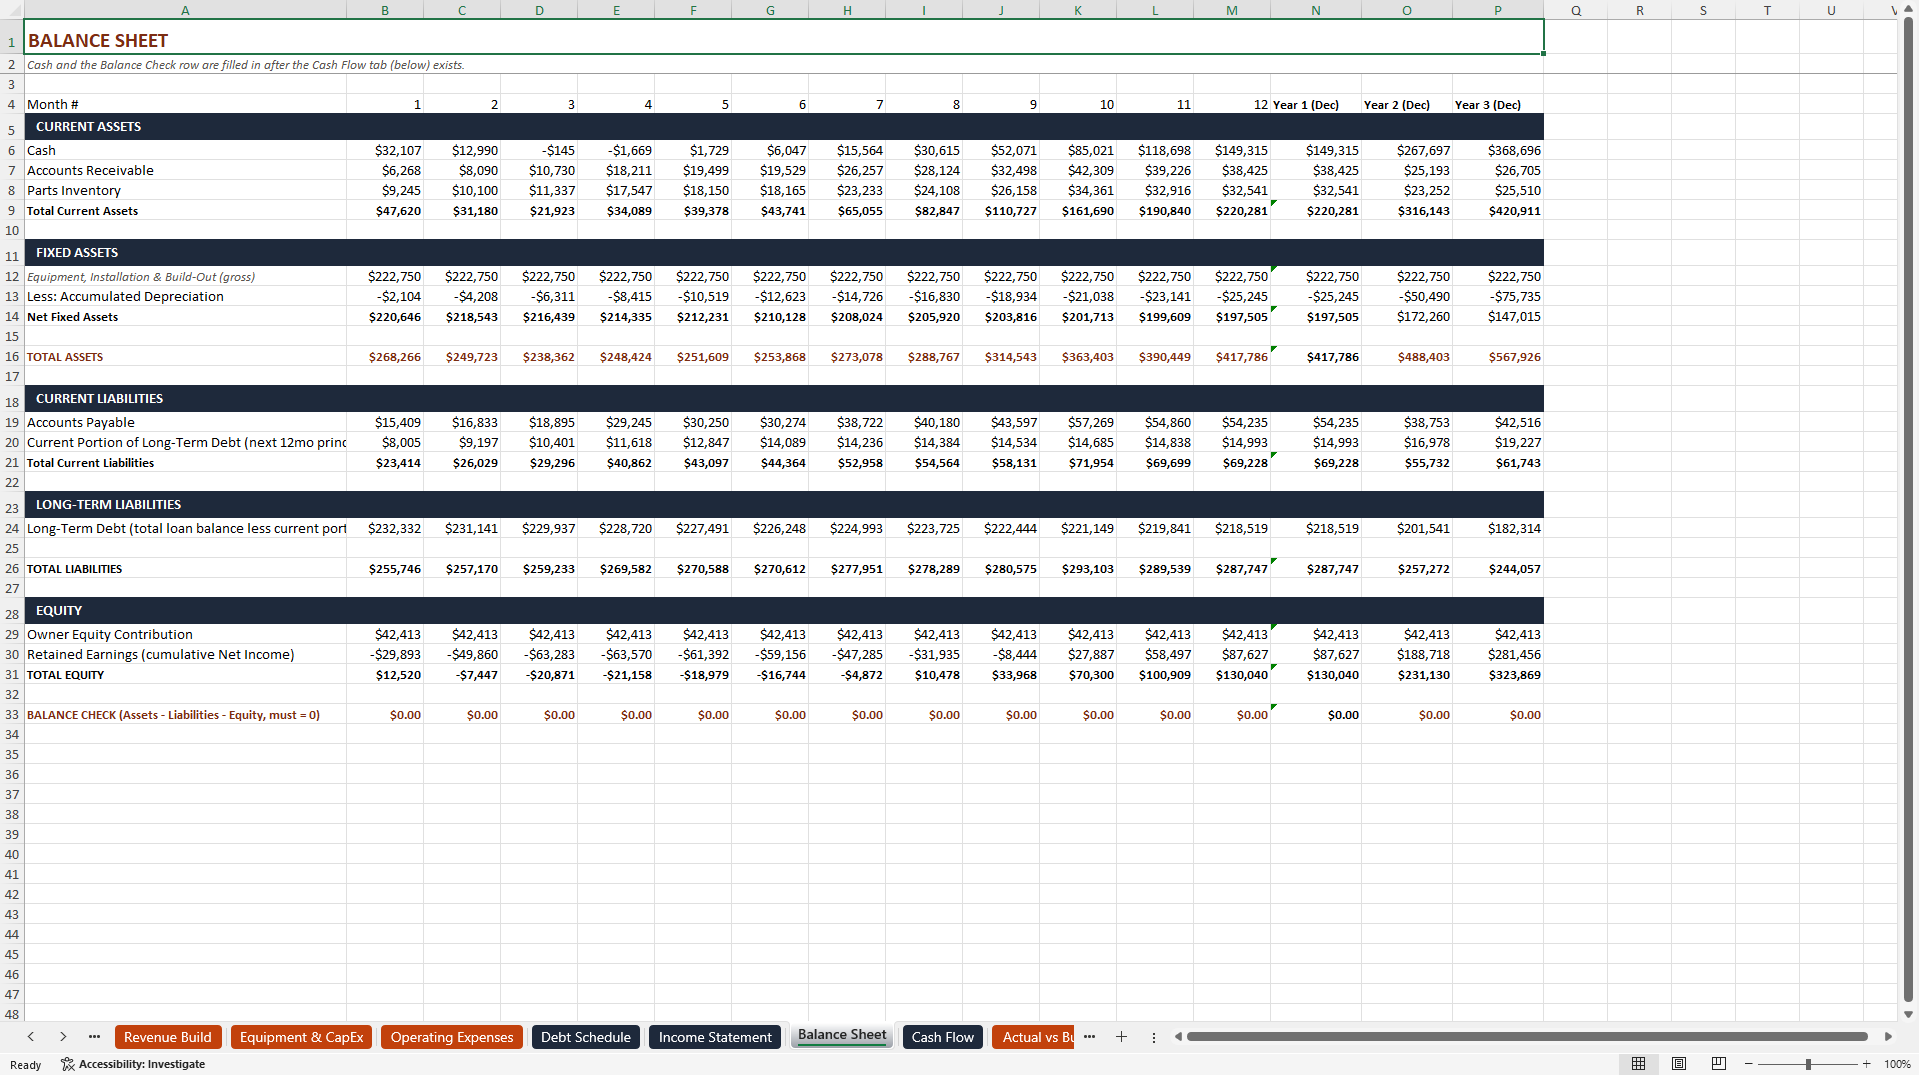Open the Revenue Build sheet
Image resolution: width=1919 pixels, height=1075 pixels.
[x=168, y=1037]
